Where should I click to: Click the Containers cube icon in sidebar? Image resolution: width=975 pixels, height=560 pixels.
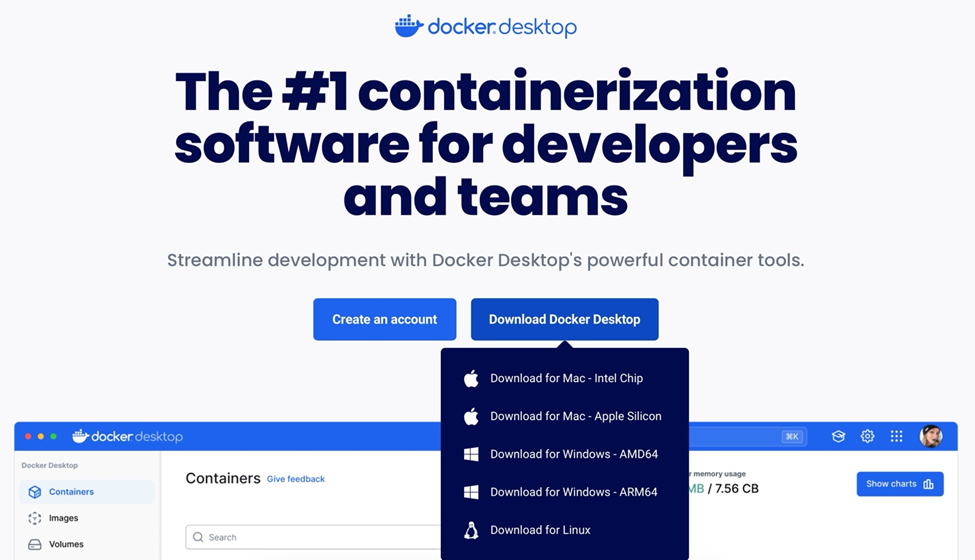coord(35,492)
